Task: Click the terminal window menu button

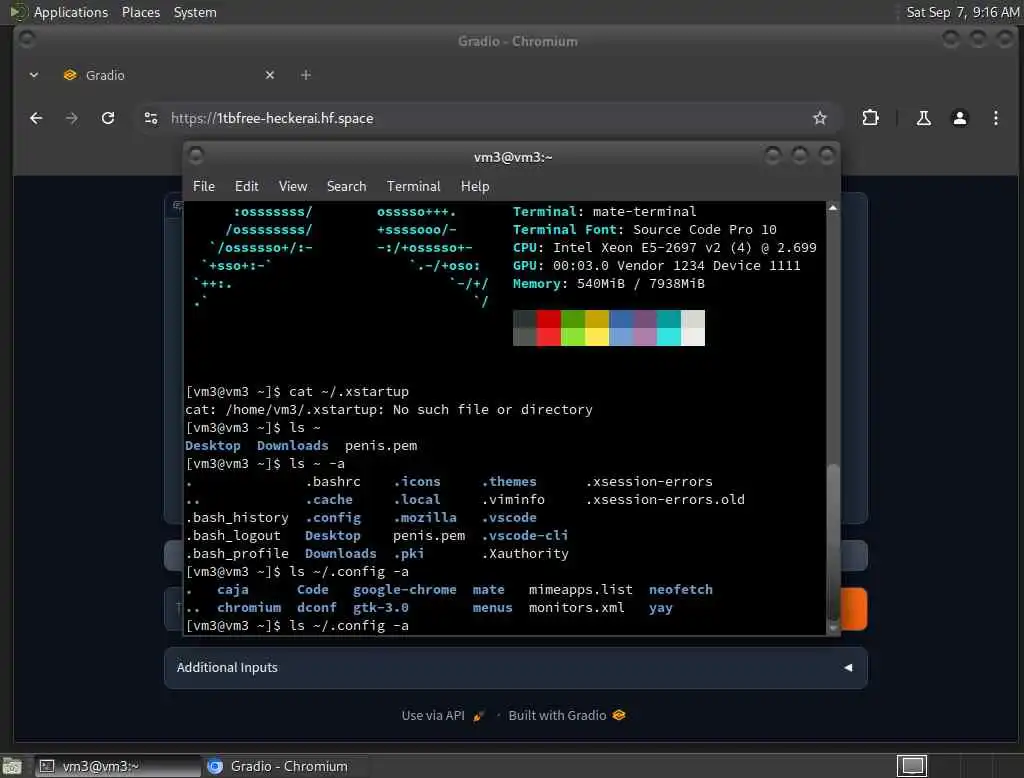Action: 195,156
